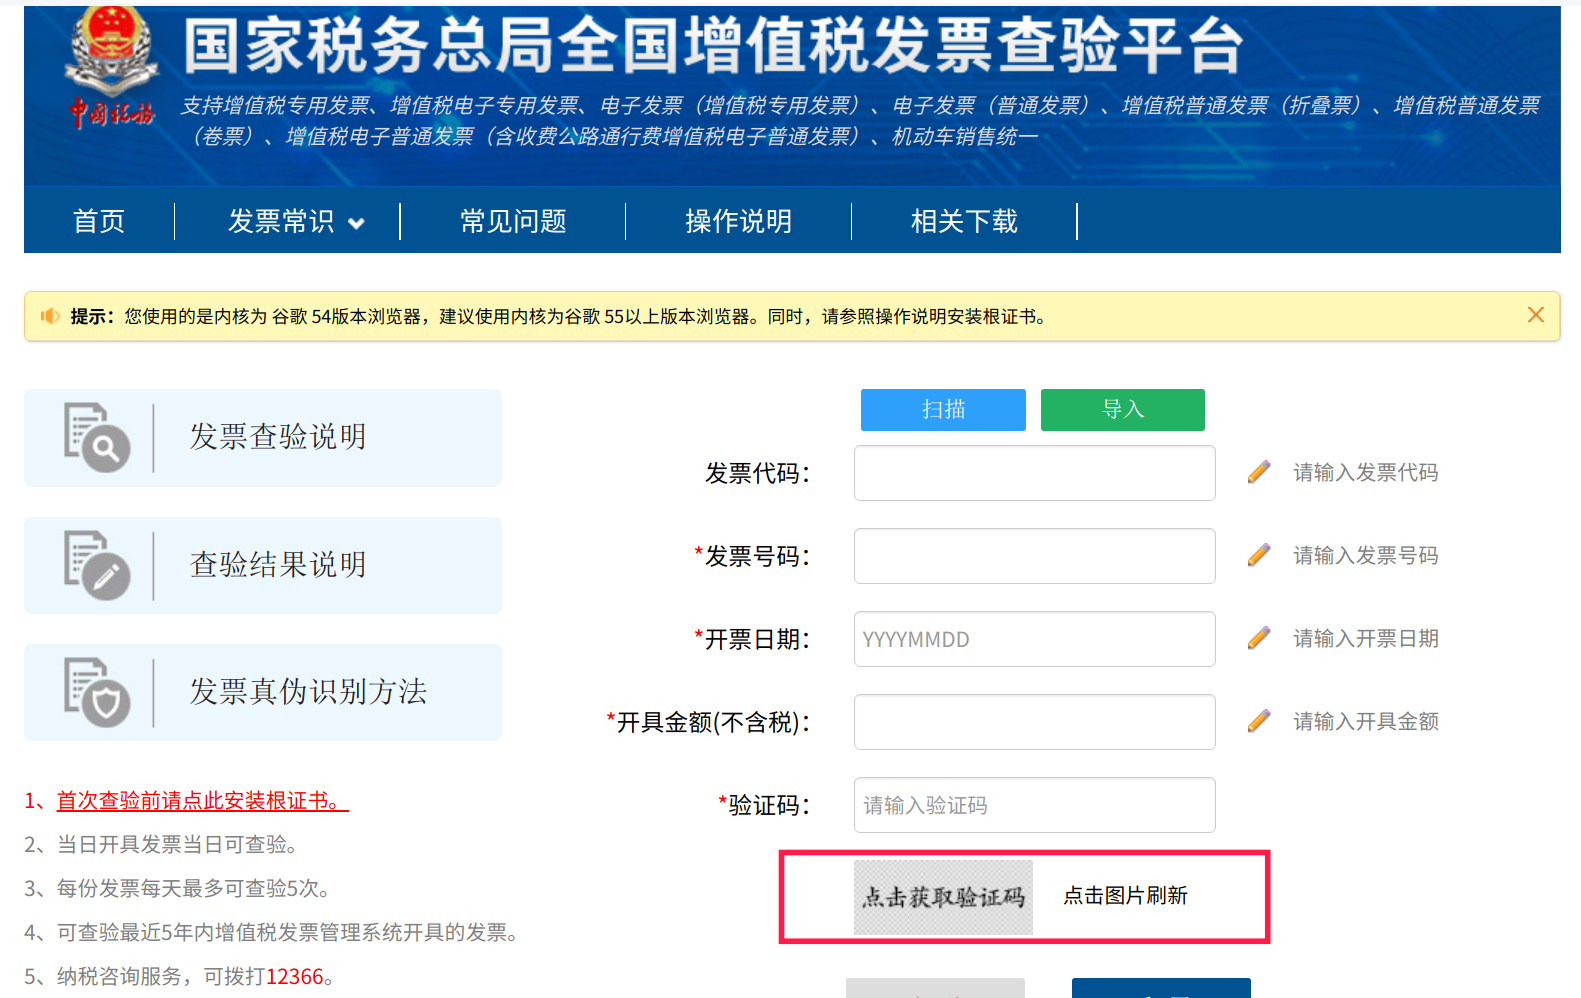1581x998 pixels.
Task: Open the 常见问题 menu item
Action: point(513,221)
